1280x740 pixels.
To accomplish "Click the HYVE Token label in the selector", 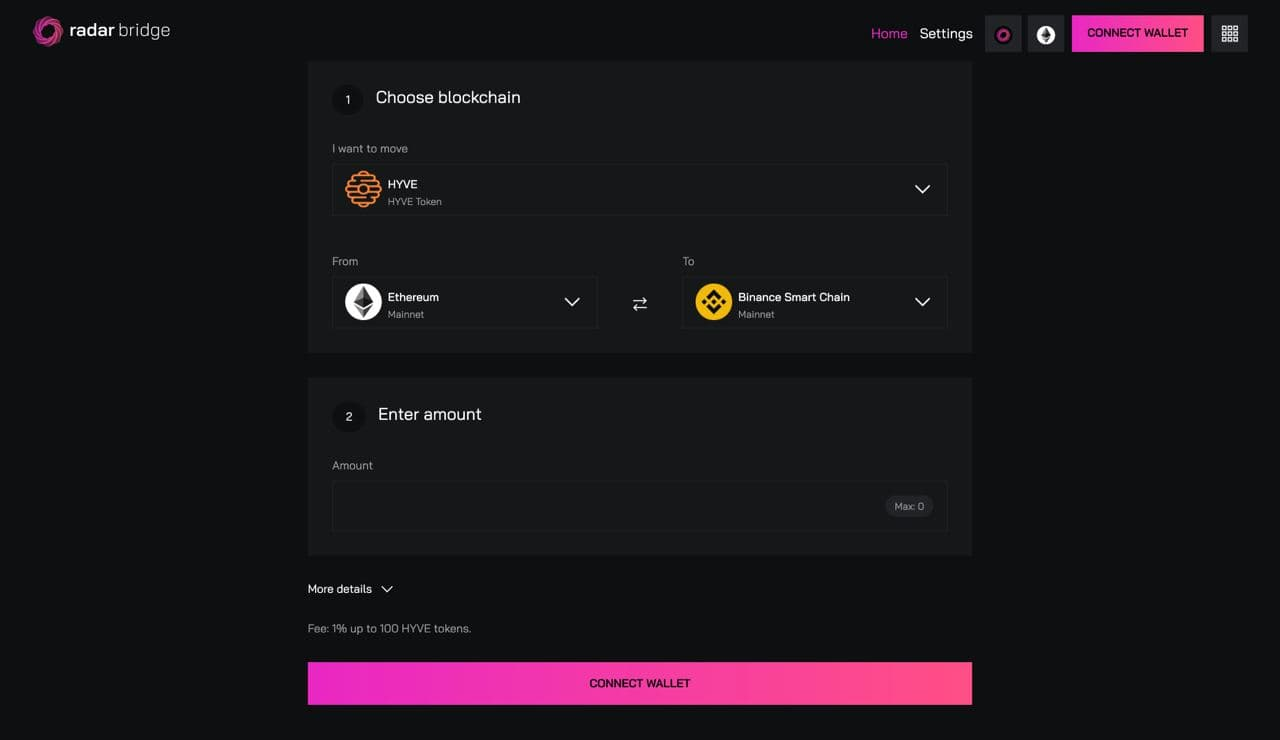I will click(x=415, y=201).
